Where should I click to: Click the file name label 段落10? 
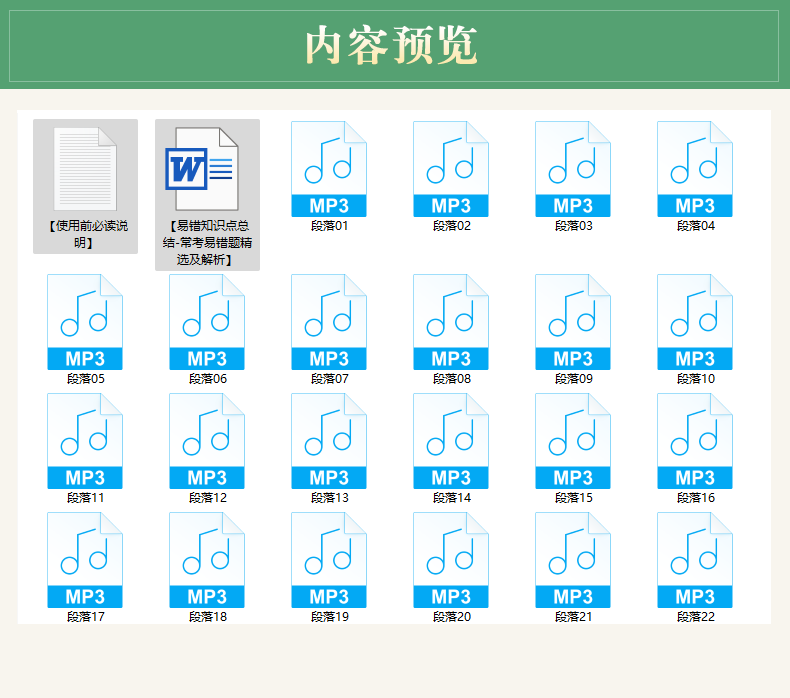[x=695, y=378]
